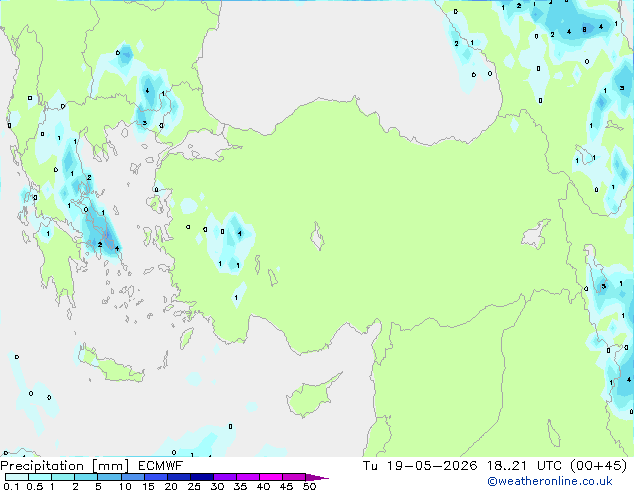634x490 pixels.
Task: Click the 0.1–0.5 mm palest legend swatch
Action: pos(17,477)
